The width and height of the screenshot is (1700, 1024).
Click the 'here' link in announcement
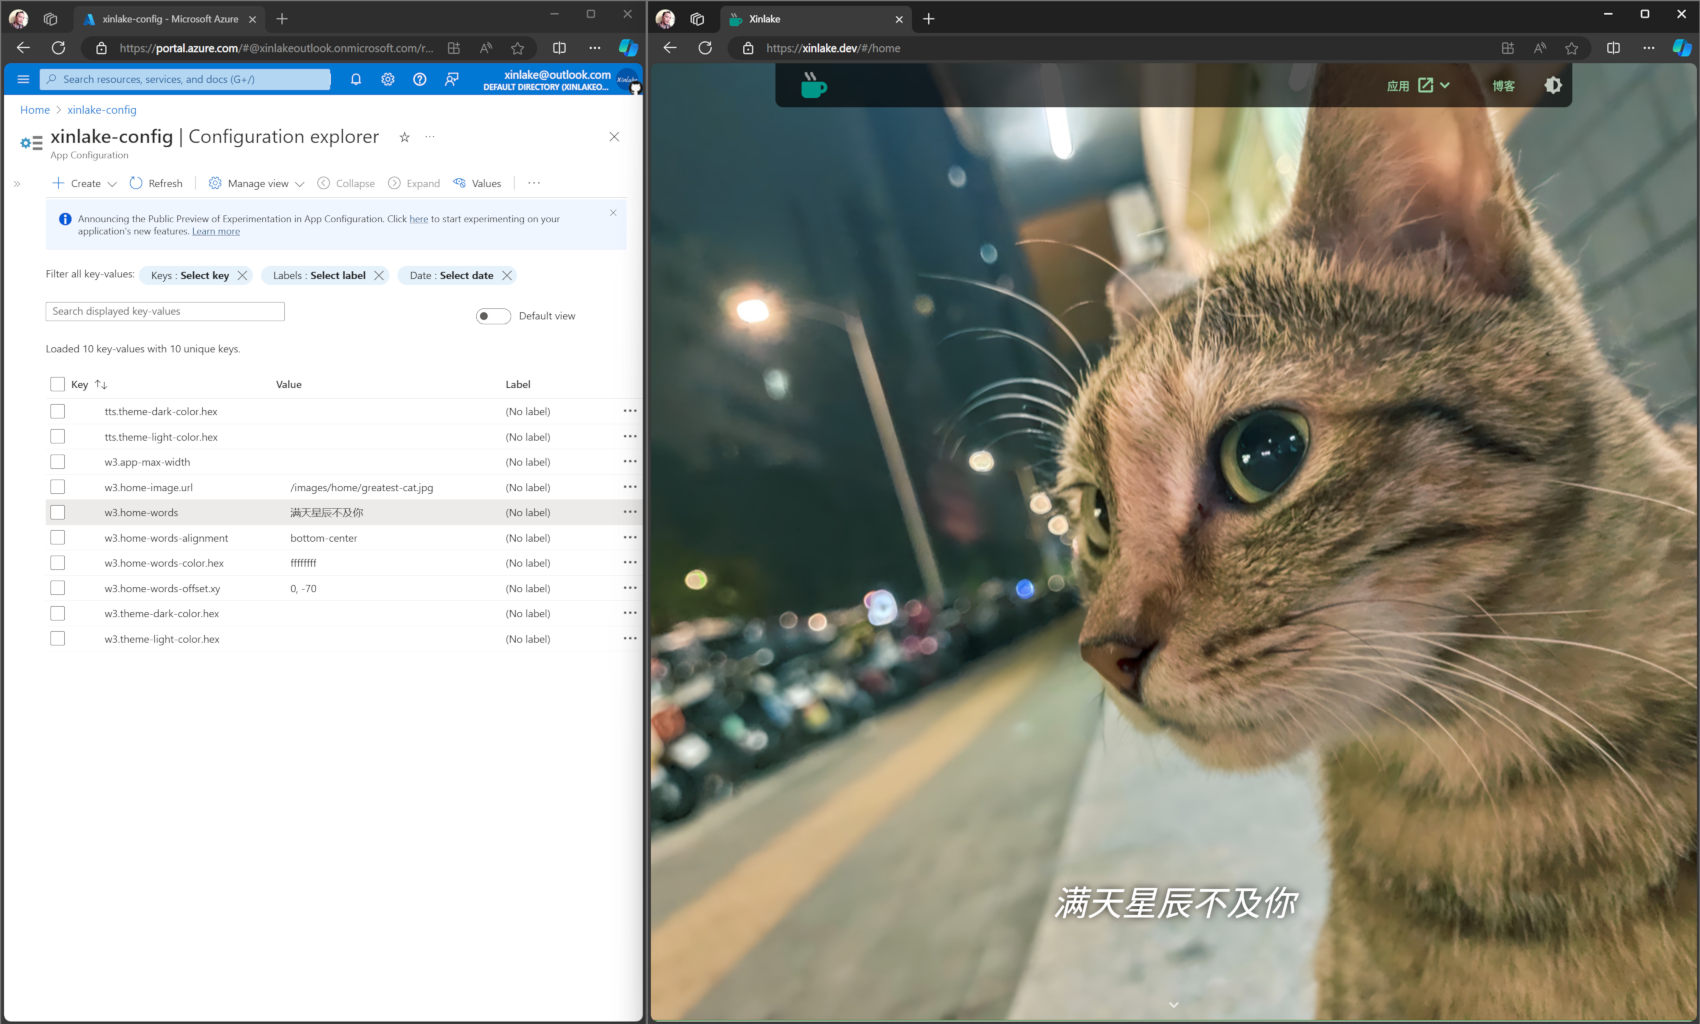(419, 219)
